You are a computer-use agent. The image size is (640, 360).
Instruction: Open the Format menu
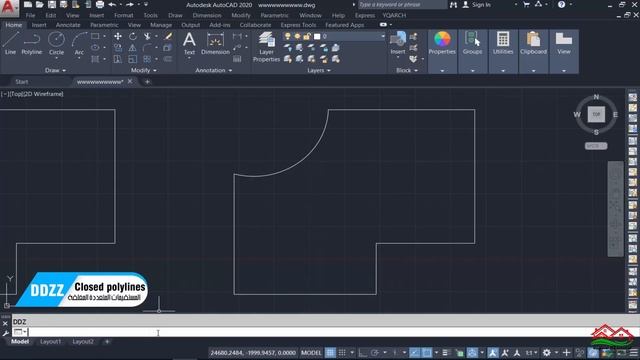[124, 15]
